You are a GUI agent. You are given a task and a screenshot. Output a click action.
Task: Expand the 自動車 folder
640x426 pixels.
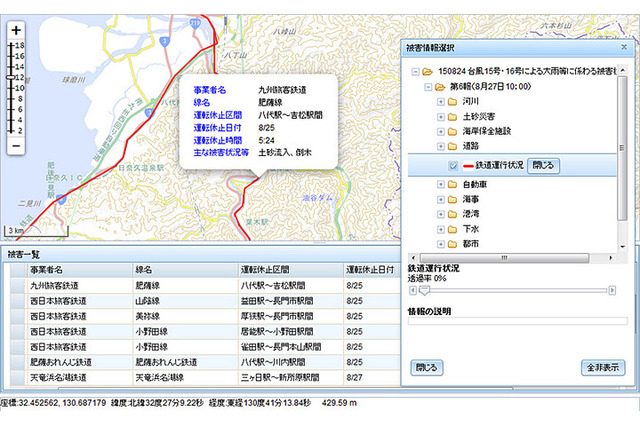coord(441,184)
